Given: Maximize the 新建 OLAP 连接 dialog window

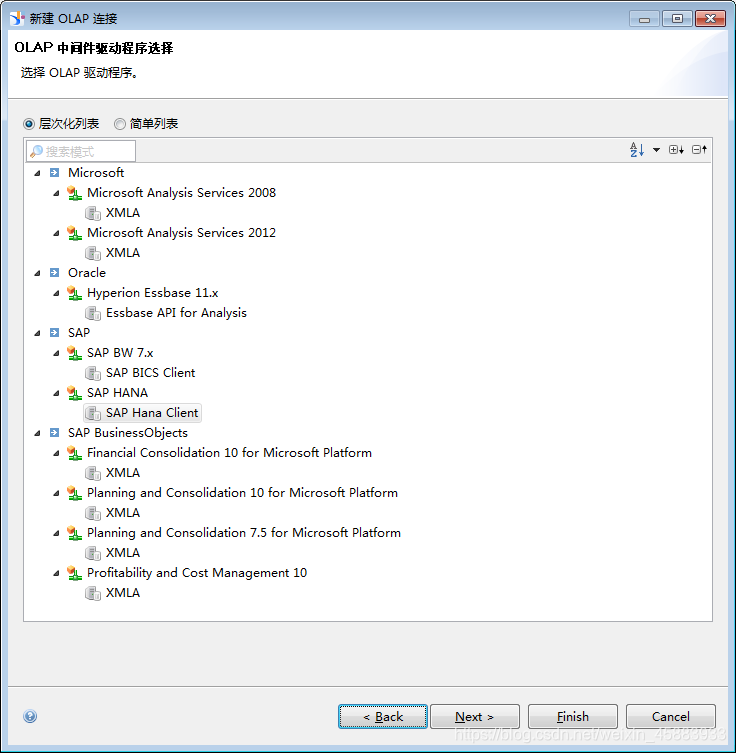Looking at the screenshot, I should coord(677,19).
